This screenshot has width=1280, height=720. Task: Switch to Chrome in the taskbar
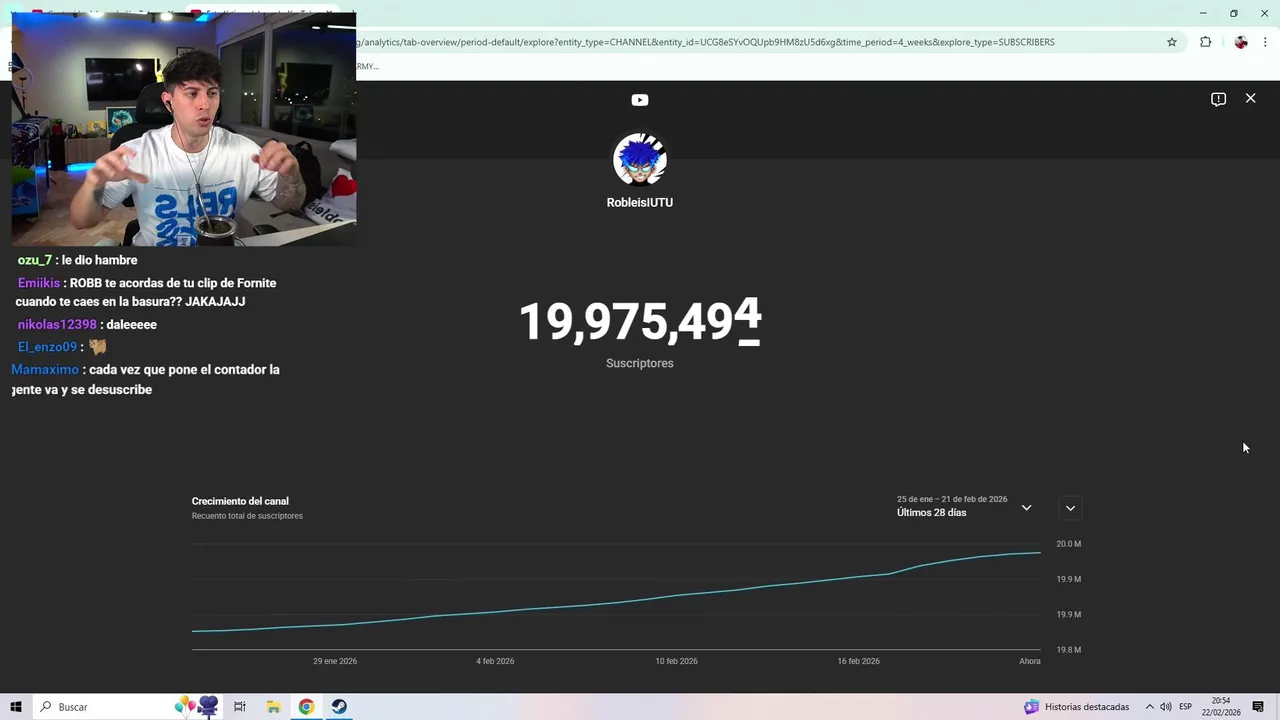pyautogui.click(x=306, y=707)
